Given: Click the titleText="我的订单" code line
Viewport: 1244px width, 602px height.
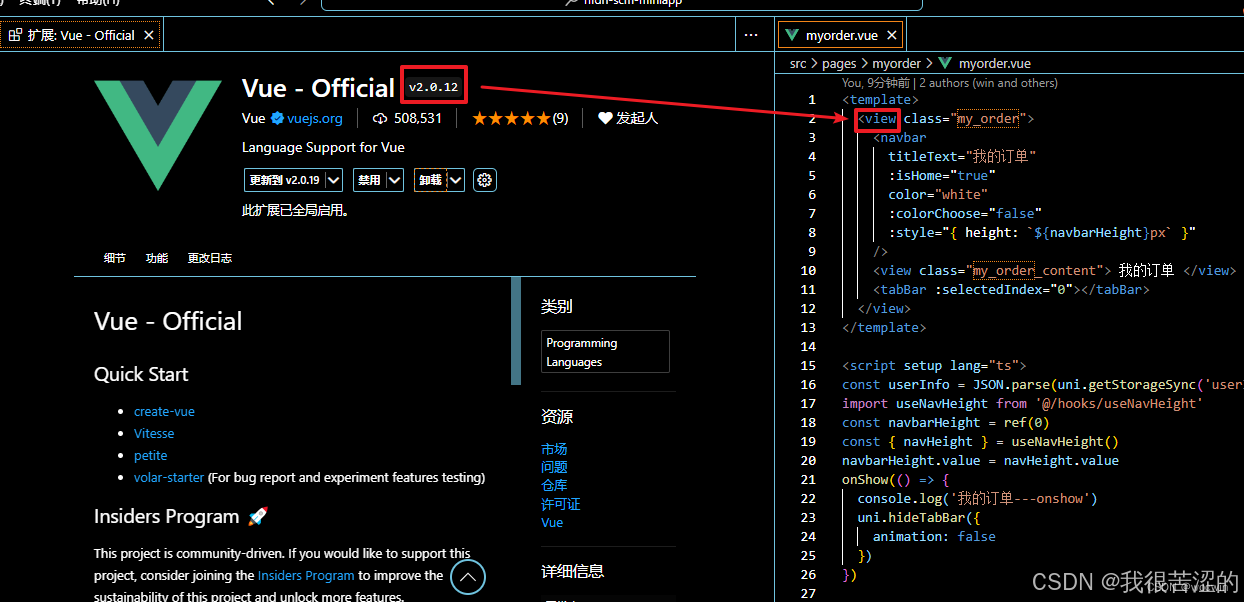Looking at the screenshot, I should (962, 156).
